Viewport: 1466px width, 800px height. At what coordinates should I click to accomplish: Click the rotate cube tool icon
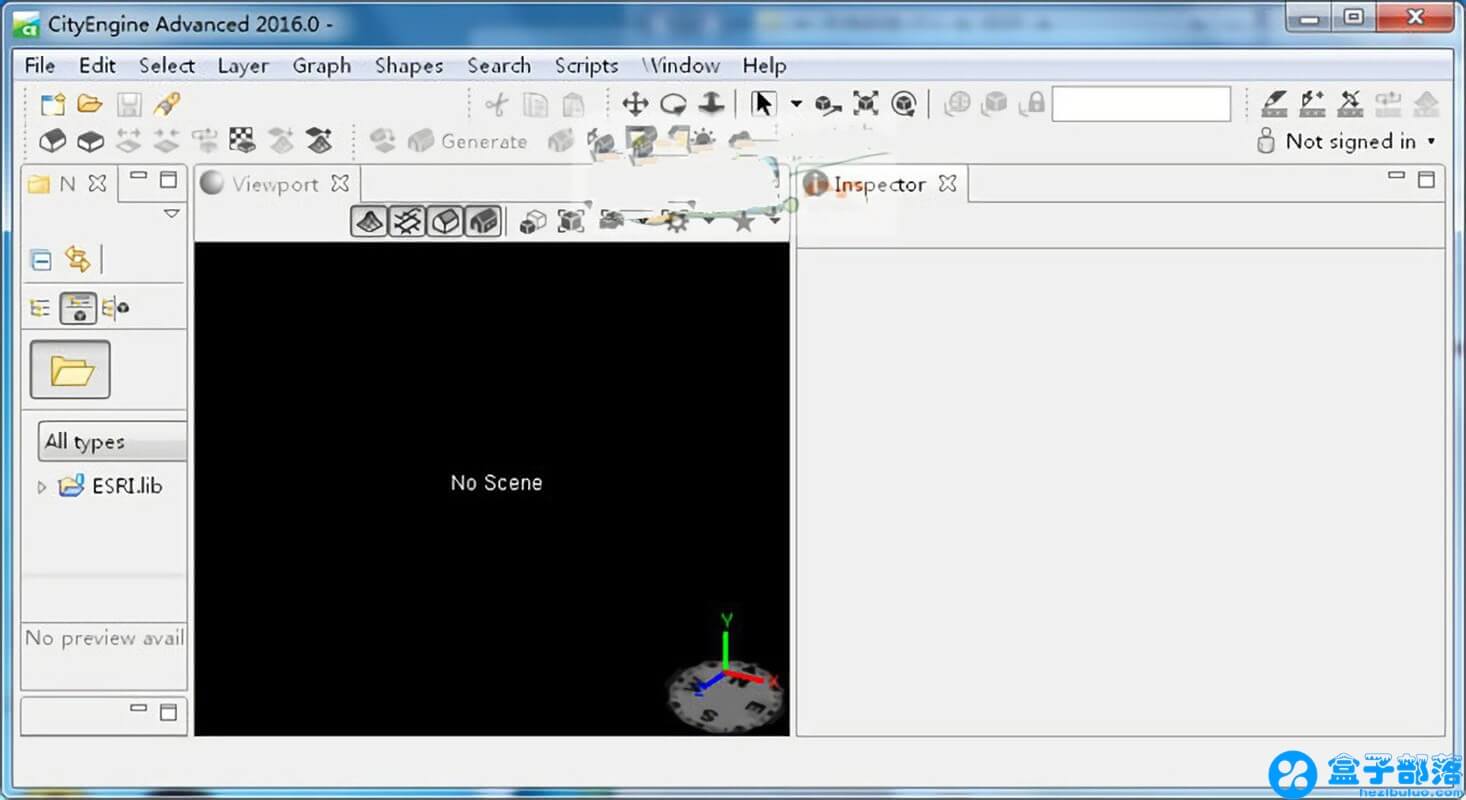(904, 104)
